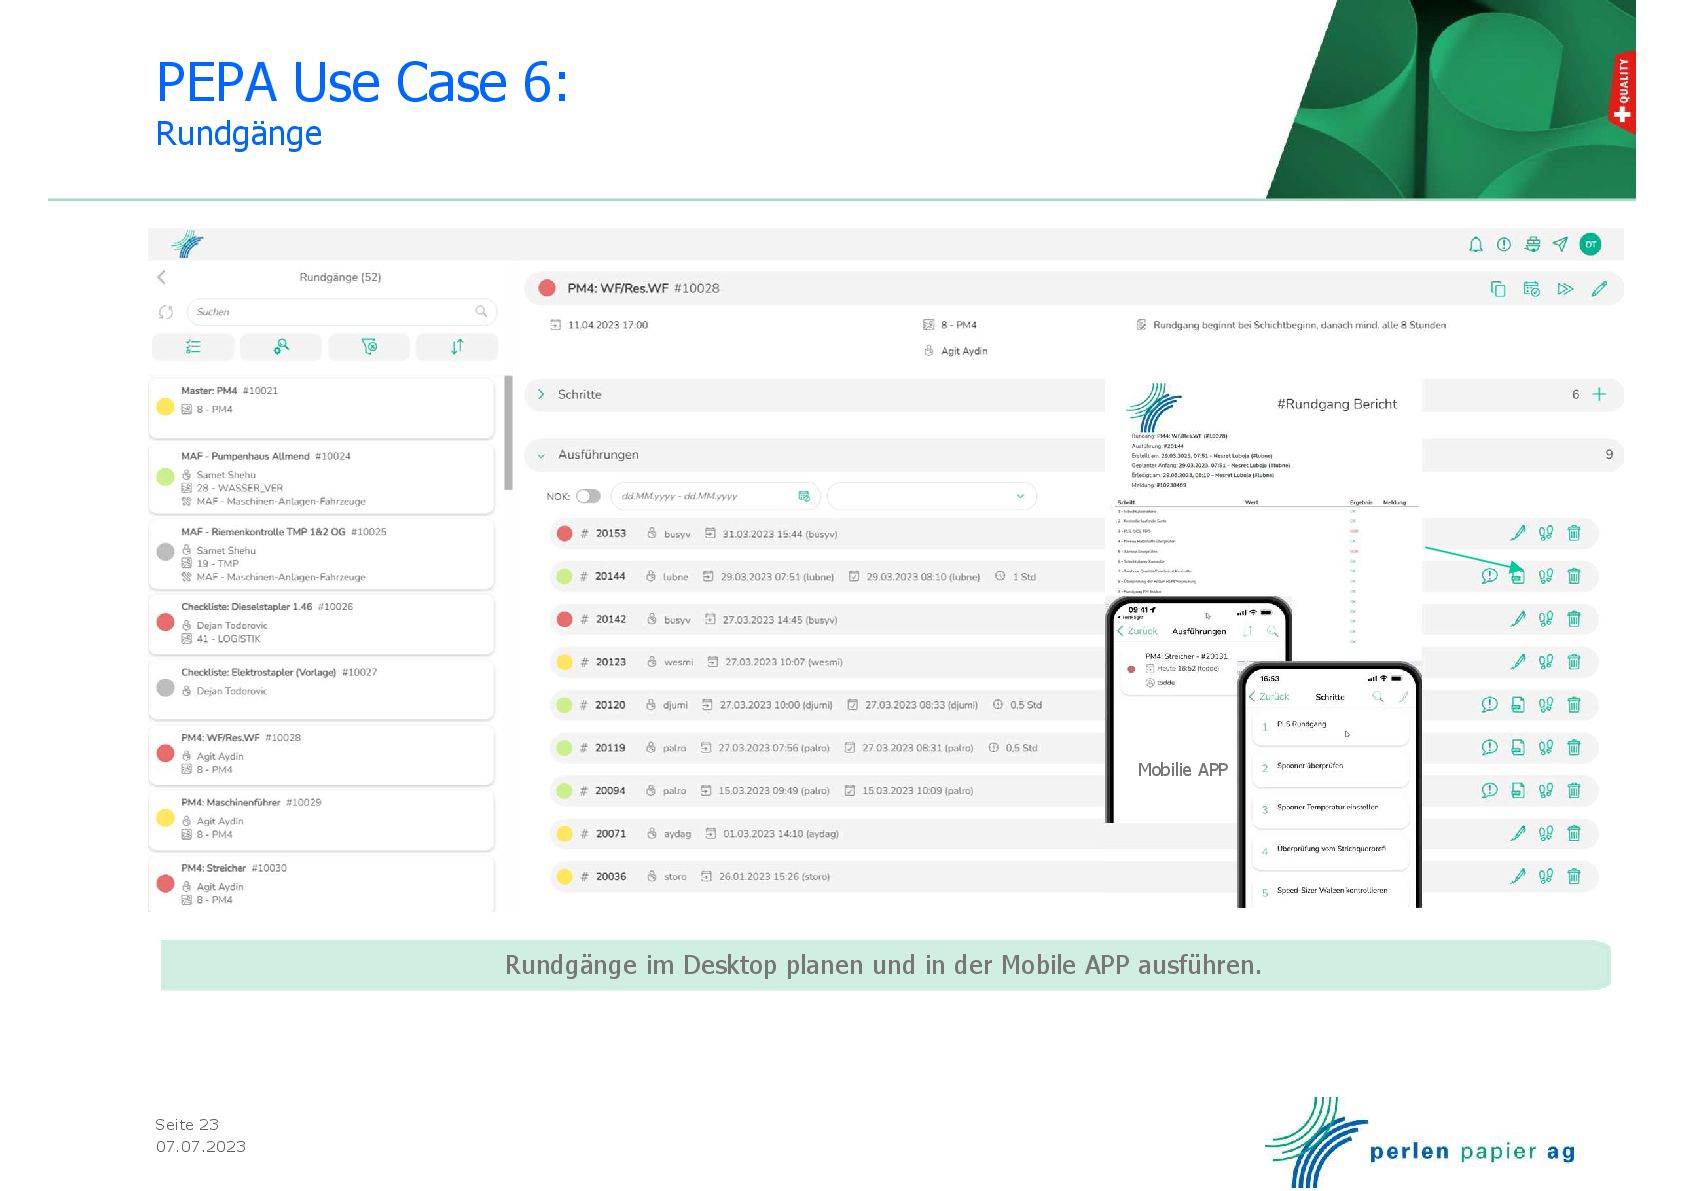Click the Rundgänge list scrollbar
Screen dimensions: 1684x1191
click(x=509, y=433)
